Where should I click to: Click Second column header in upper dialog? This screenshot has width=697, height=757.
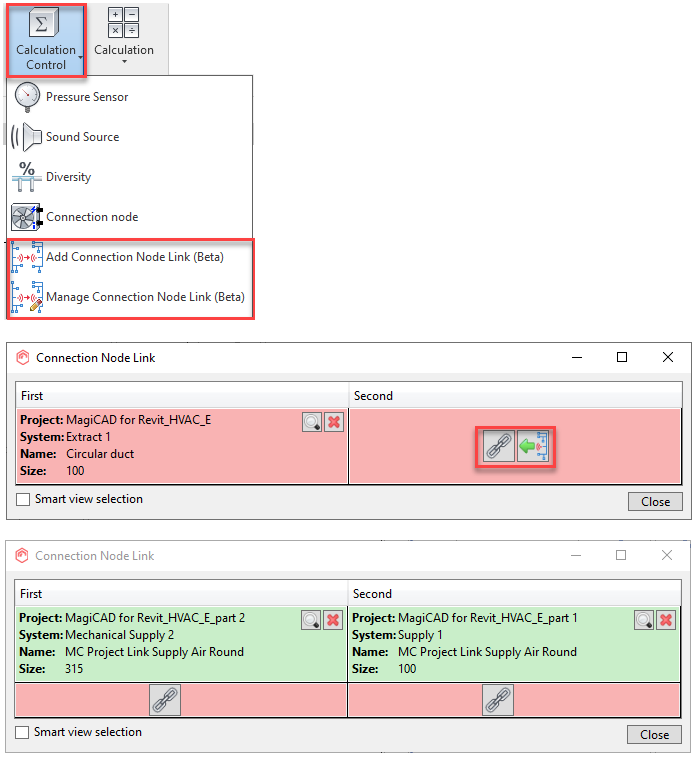[516, 396]
